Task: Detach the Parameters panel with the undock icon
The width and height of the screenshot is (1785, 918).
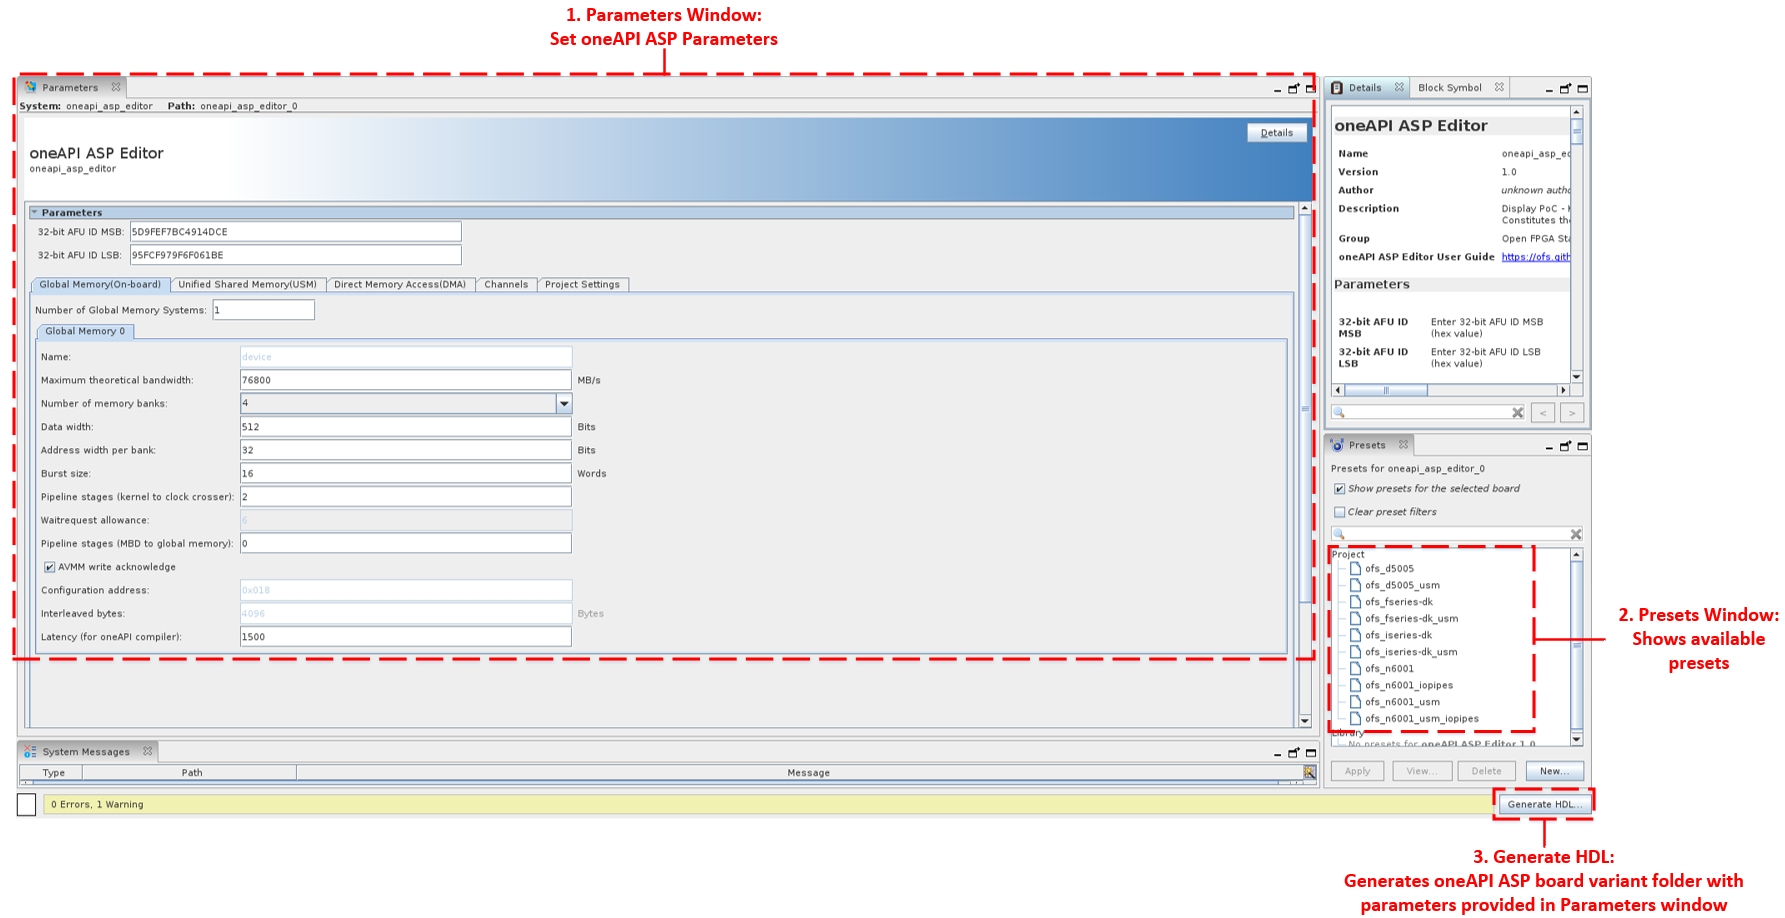Action: 1293,89
